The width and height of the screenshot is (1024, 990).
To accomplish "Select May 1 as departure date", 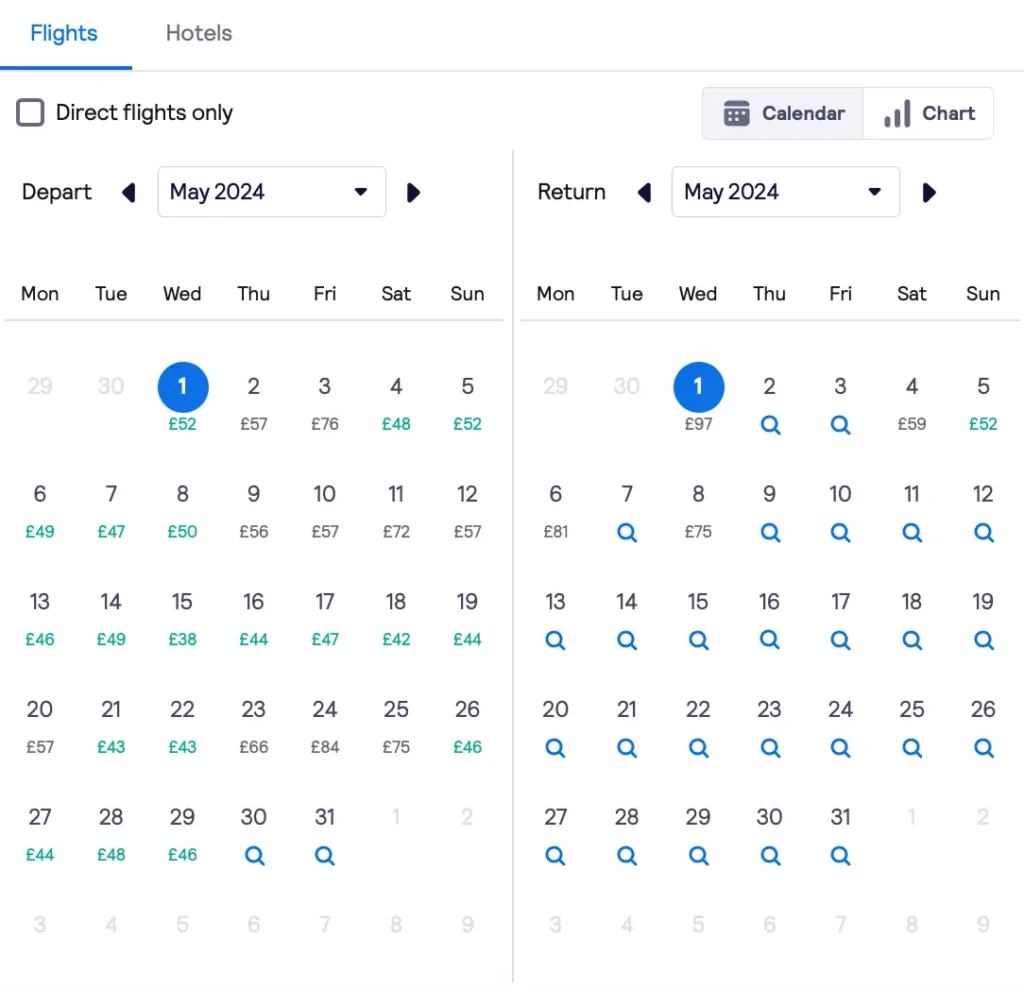I will coord(183,386).
